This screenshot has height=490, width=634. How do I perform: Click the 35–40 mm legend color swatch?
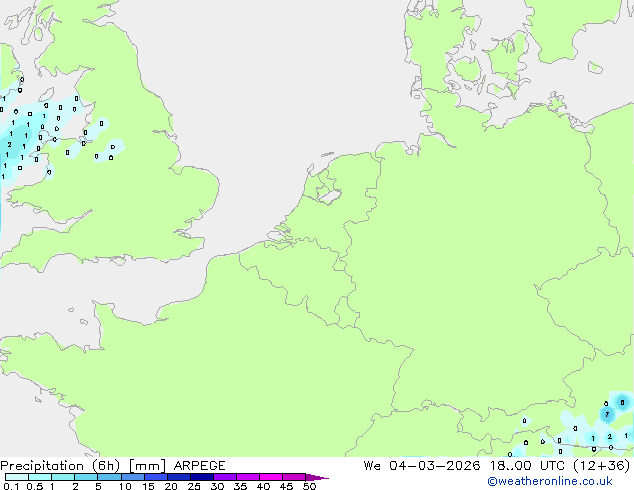(248, 477)
